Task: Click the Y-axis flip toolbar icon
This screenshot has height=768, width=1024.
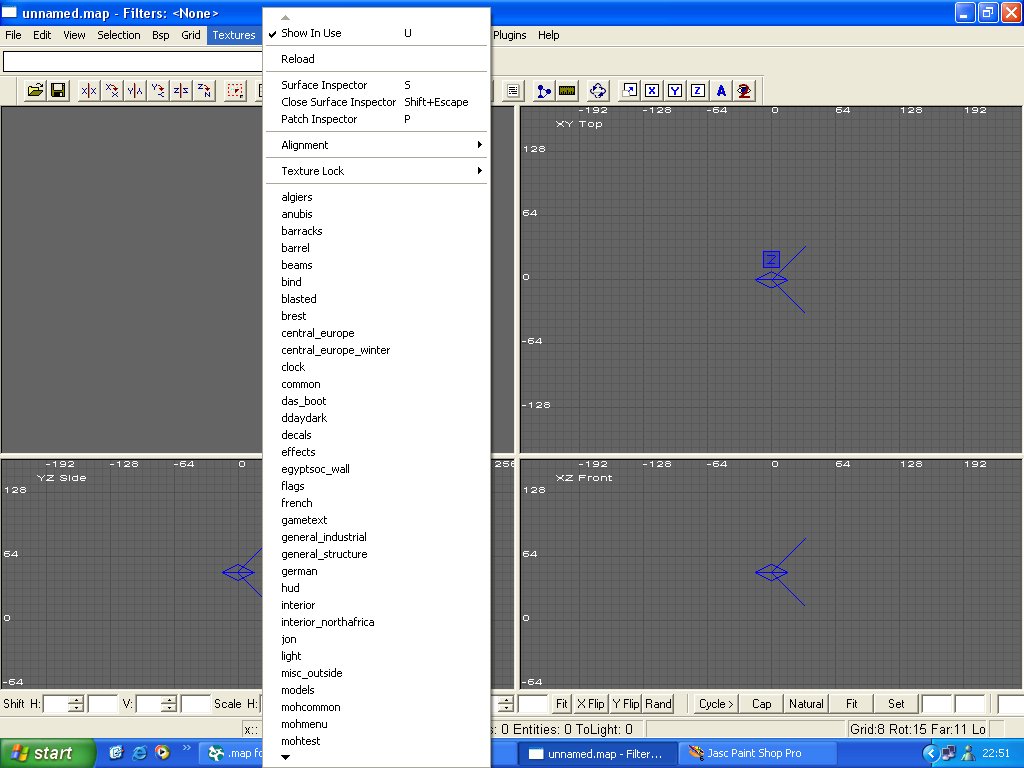Action: pos(135,91)
